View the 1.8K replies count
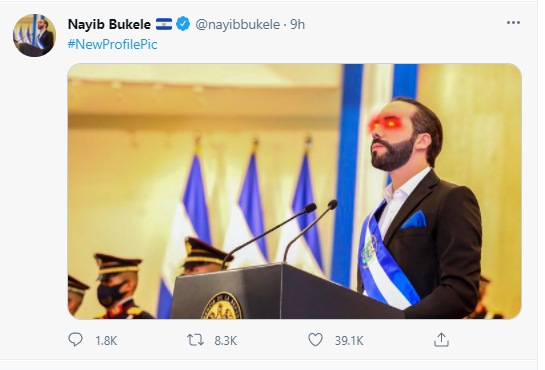This screenshot has height=370, width=545. (x=106, y=340)
